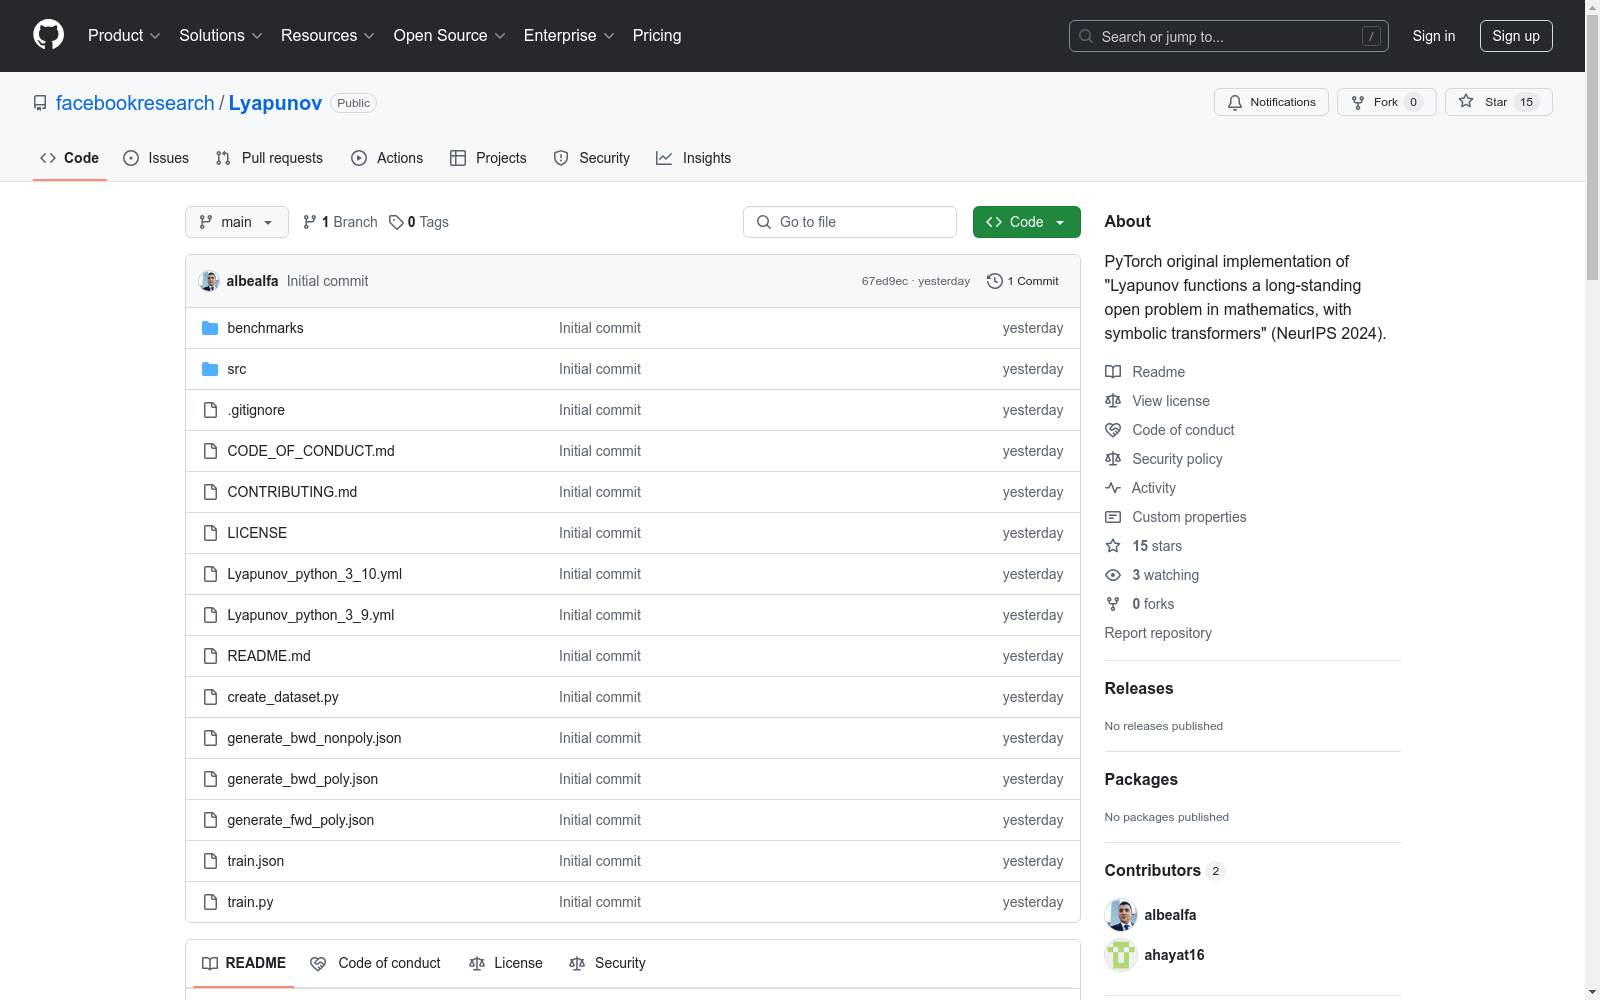Click the tag icon beside 0 Tags

tap(396, 222)
